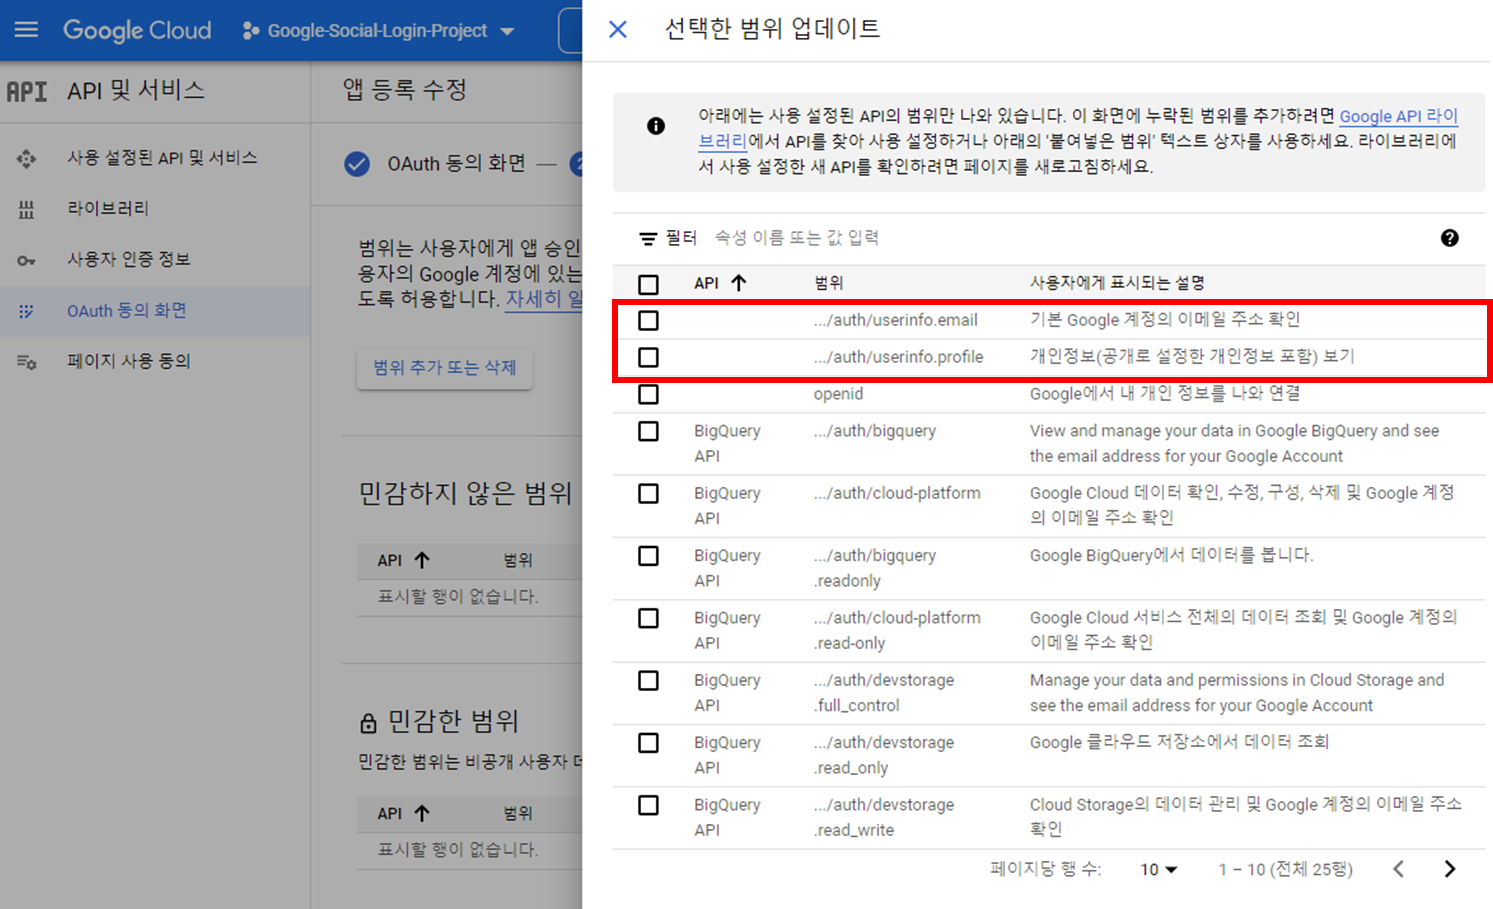This screenshot has height=909, width=1493.
Task: Sort scope list by API column arrow
Action: (x=739, y=283)
